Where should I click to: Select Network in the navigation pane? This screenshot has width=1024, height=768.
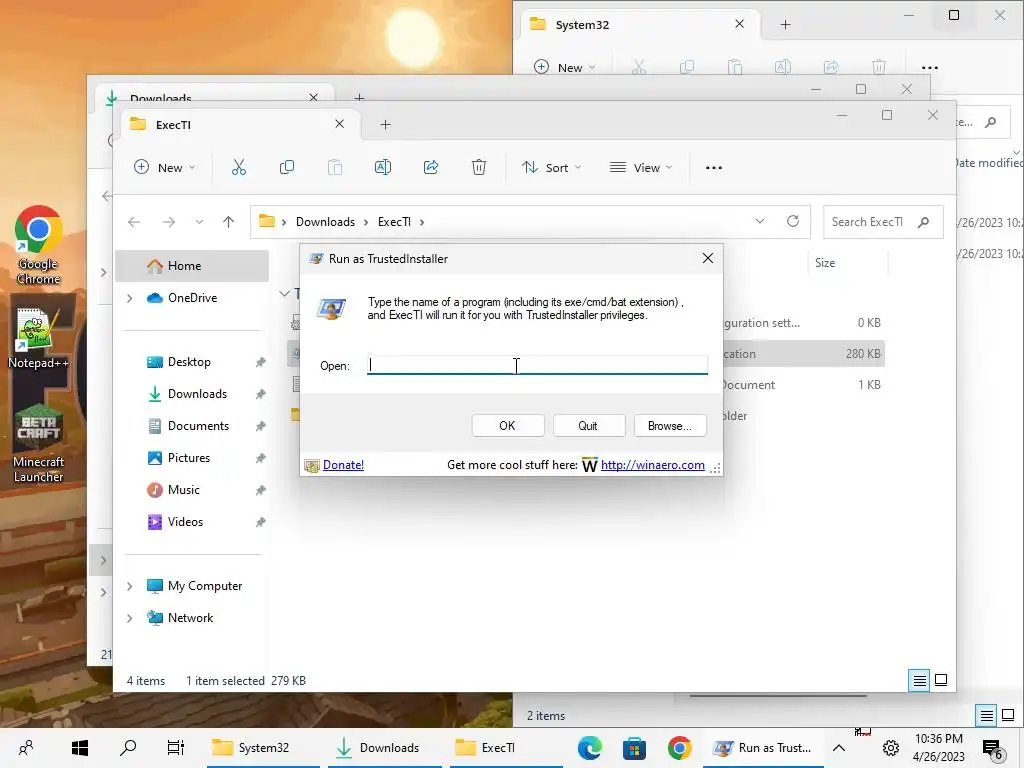point(190,618)
